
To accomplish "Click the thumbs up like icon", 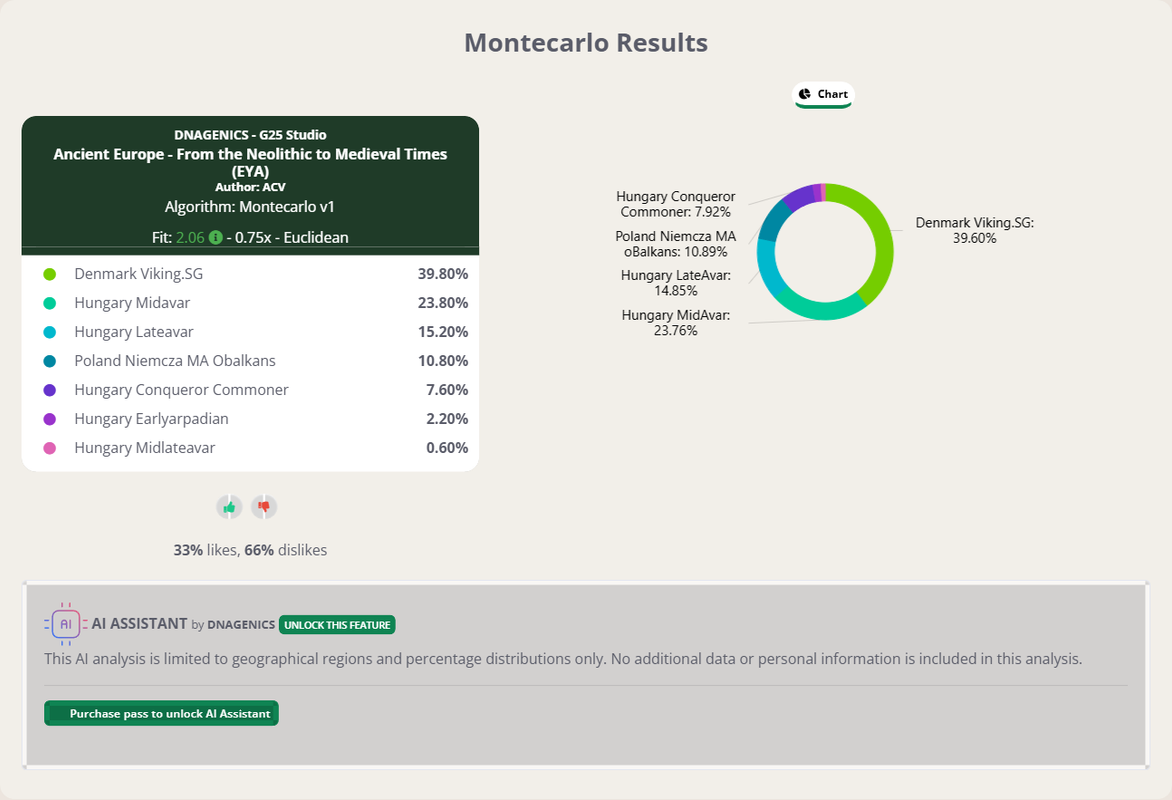I will [229, 507].
